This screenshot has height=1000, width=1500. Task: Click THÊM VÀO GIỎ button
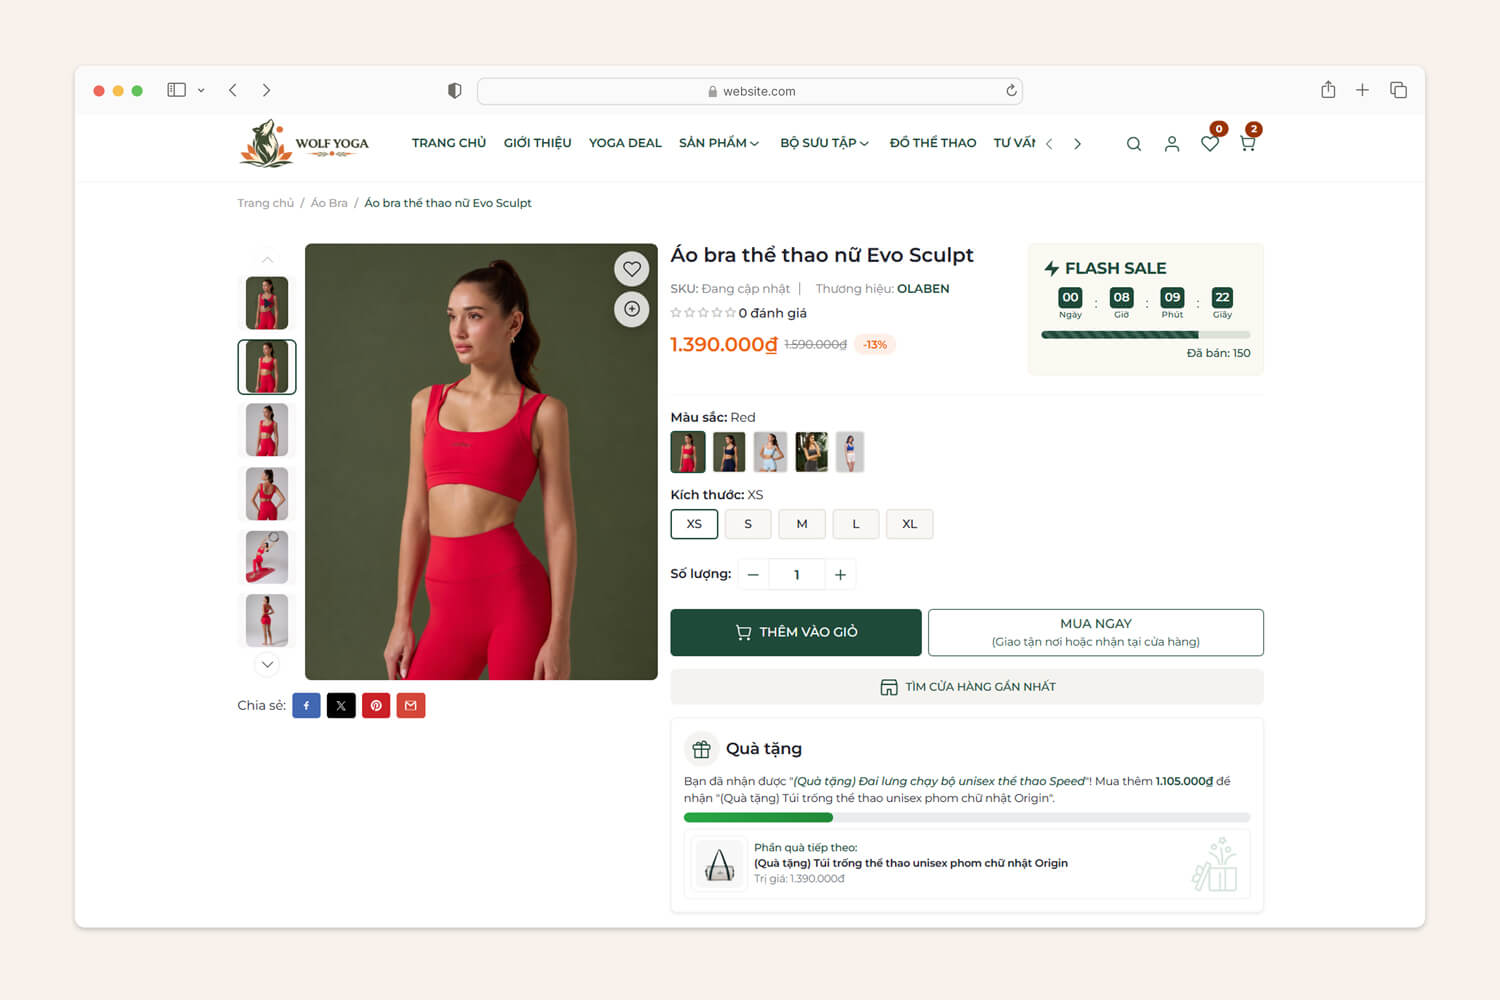[796, 633]
